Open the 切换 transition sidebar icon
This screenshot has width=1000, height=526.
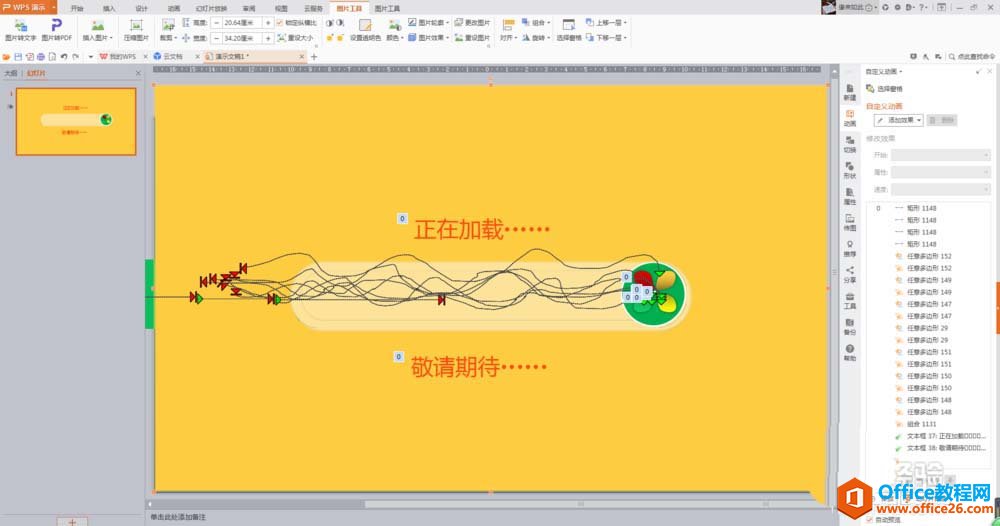click(x=849, y=145)
